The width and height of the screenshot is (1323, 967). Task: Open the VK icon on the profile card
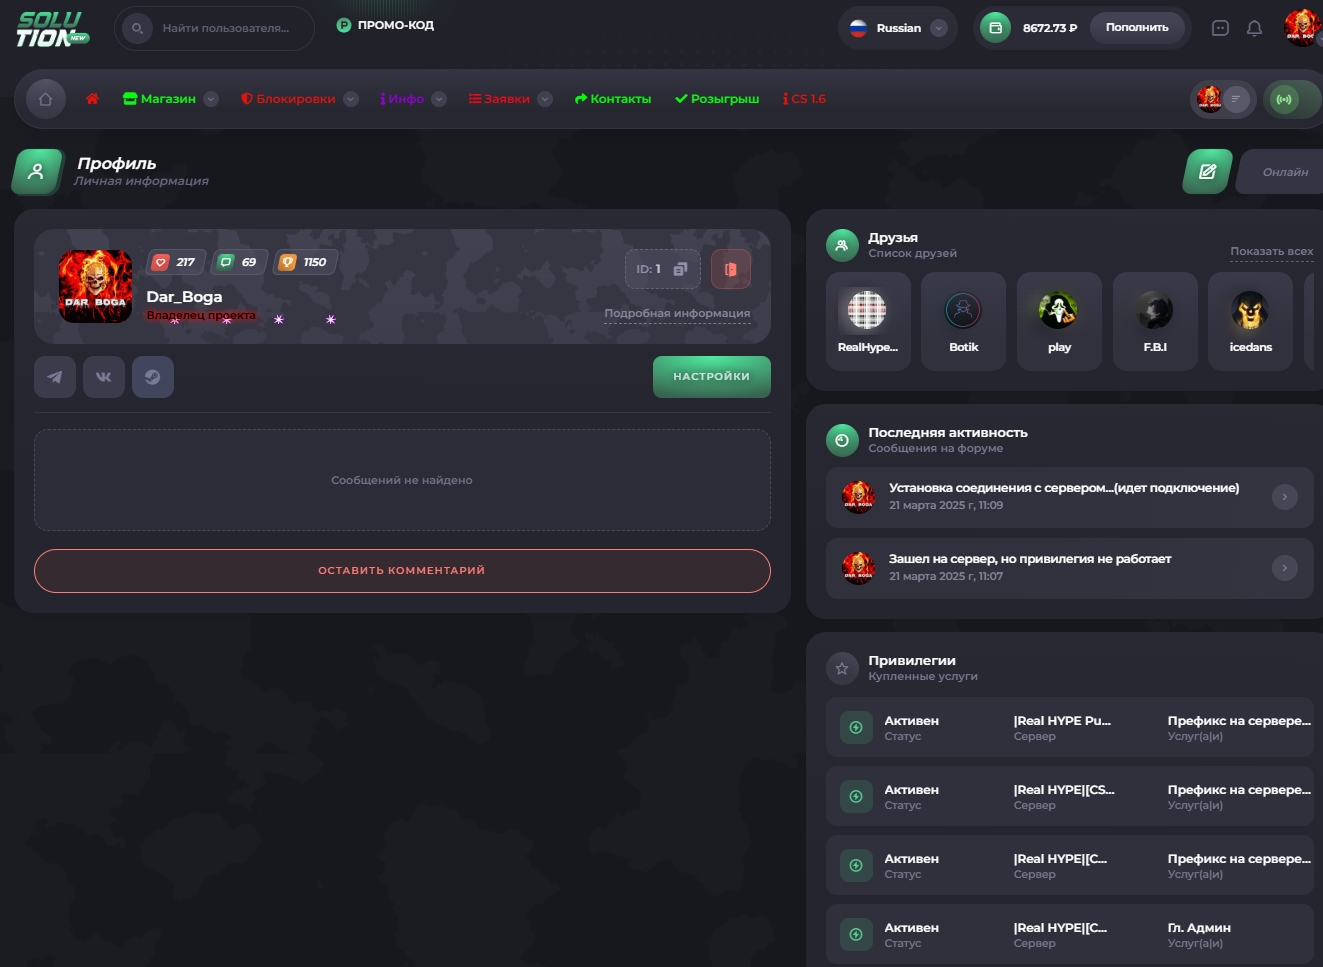tap(104, 377)
